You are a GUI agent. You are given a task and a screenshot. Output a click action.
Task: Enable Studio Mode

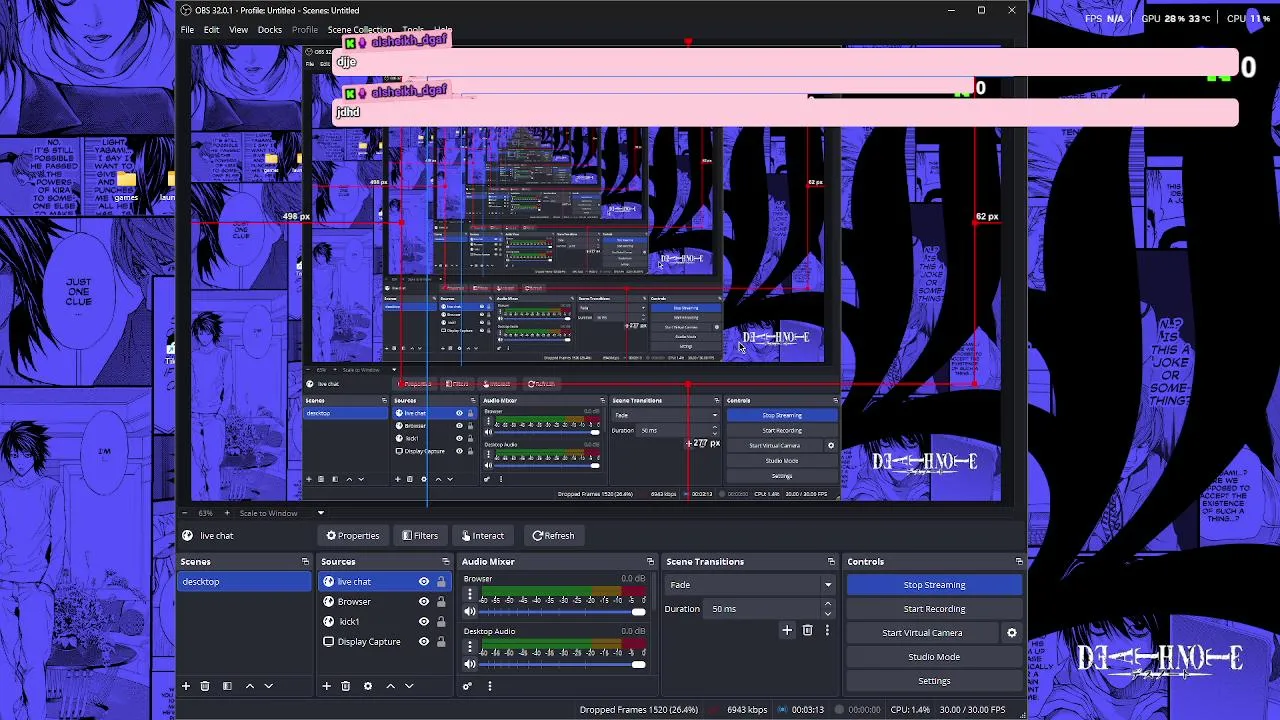(934, 657)
